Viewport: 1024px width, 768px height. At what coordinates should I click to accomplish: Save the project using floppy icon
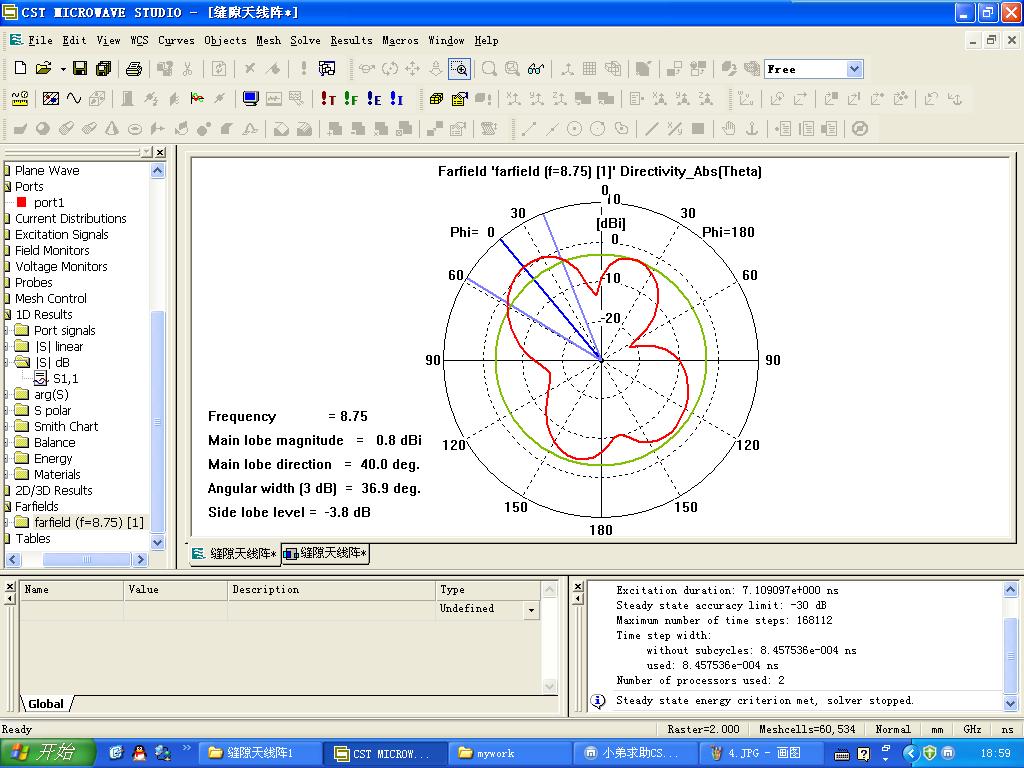point(80,69)
